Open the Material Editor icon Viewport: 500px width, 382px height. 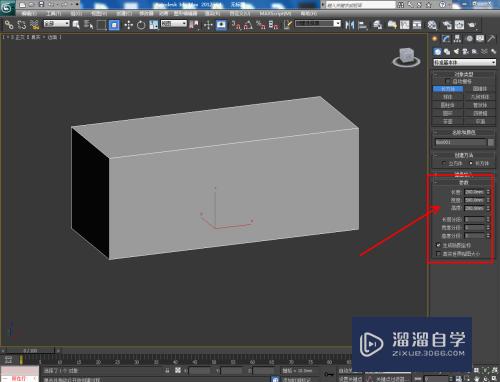coord(432,25)
